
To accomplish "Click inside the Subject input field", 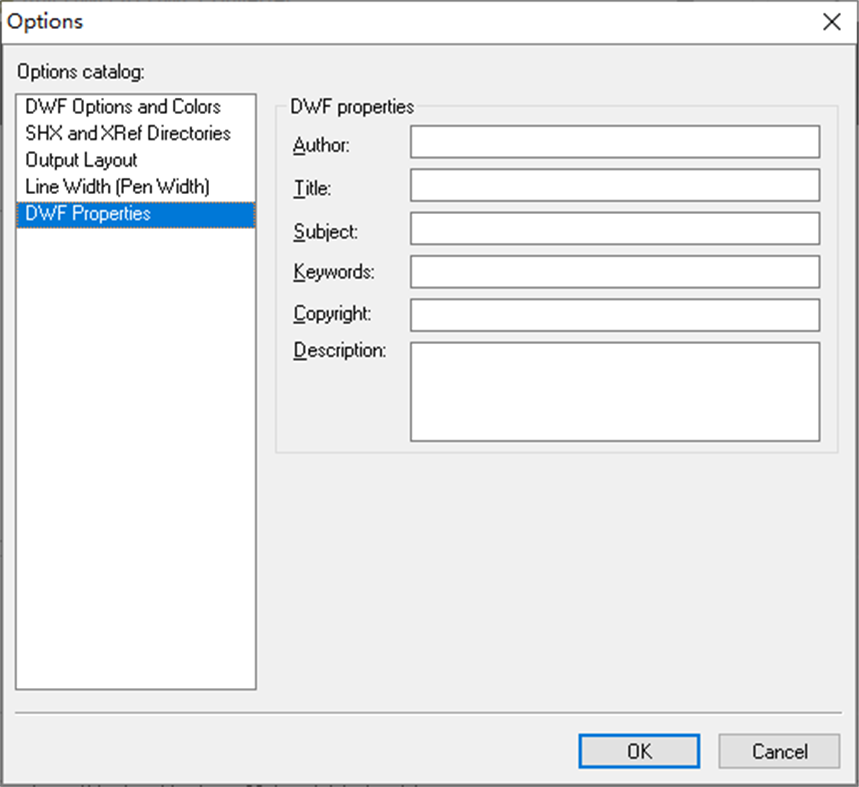I will [x=613, y=229].
